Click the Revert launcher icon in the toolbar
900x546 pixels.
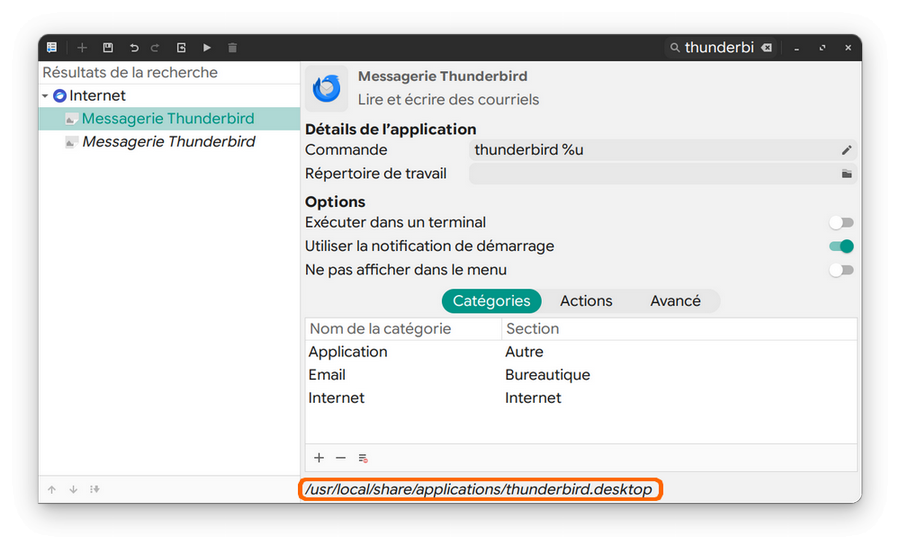coord(181,47)
